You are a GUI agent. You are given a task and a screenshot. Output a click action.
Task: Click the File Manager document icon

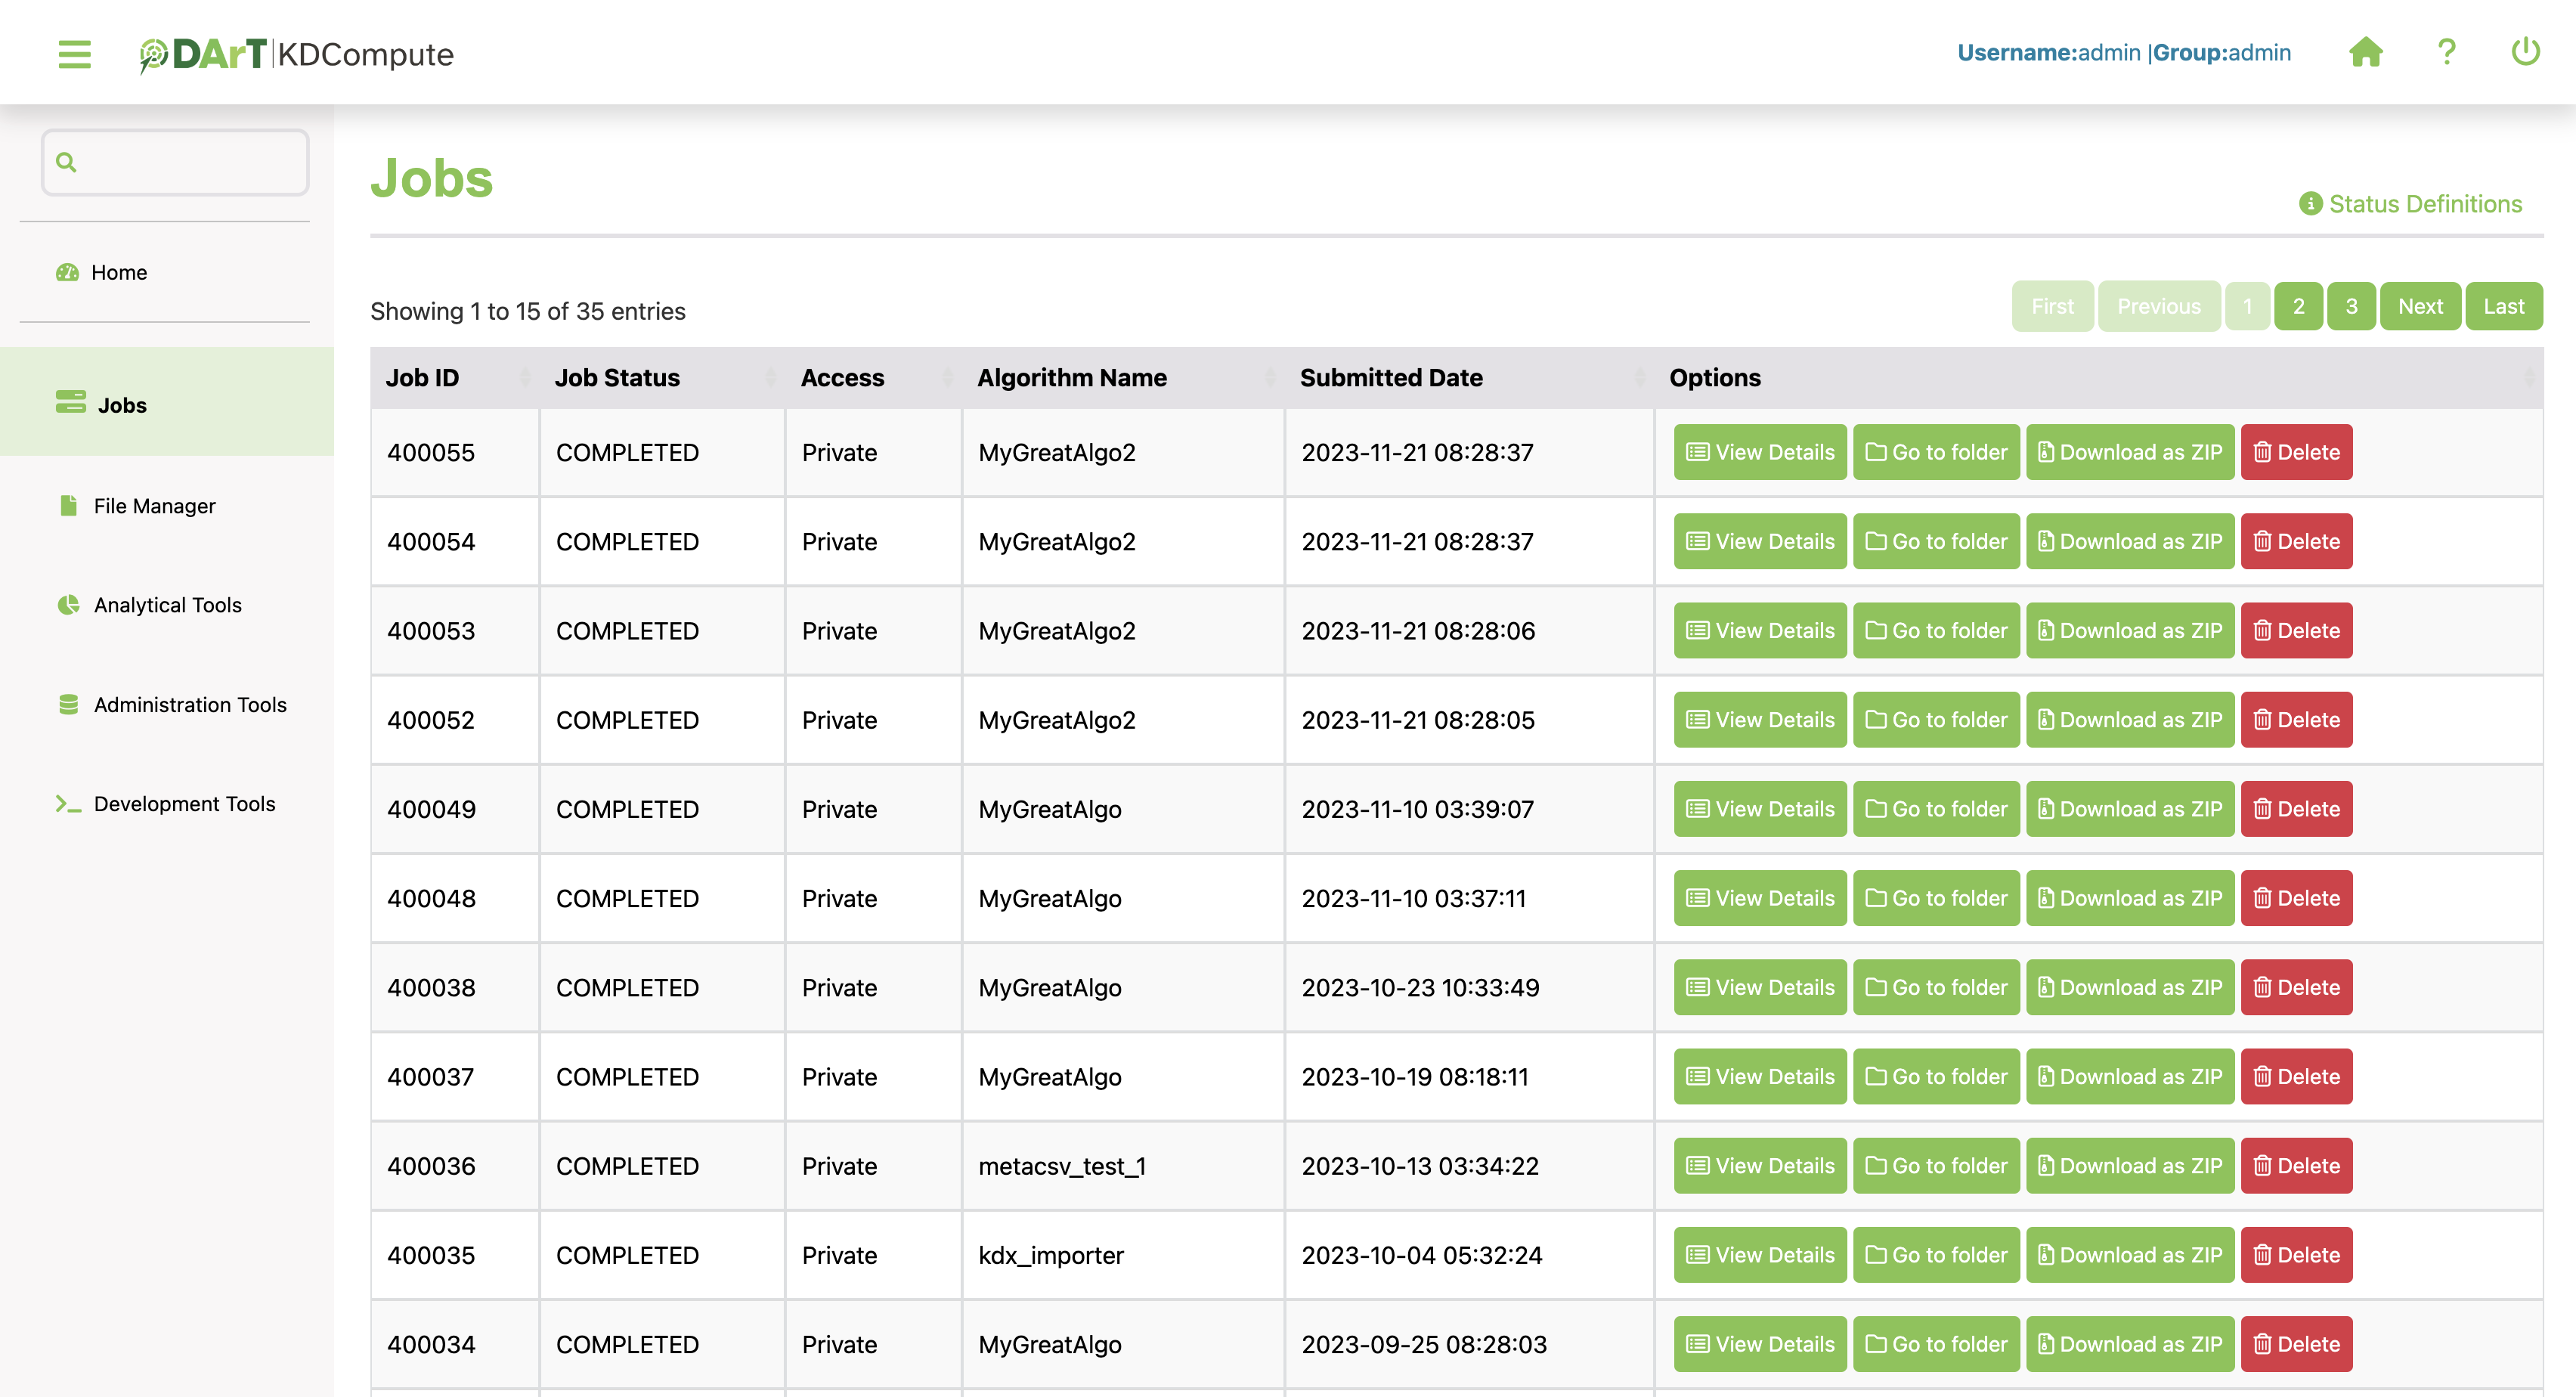(x=68, y=506)
